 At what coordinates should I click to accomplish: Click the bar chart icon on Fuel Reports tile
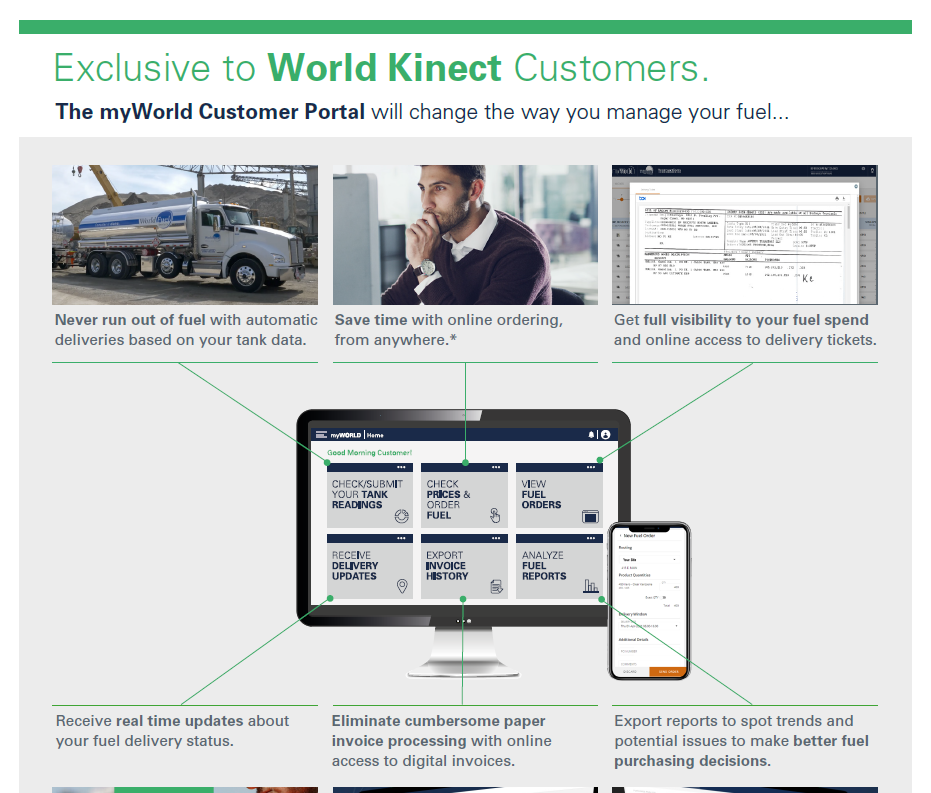click(x=591, y=586)
